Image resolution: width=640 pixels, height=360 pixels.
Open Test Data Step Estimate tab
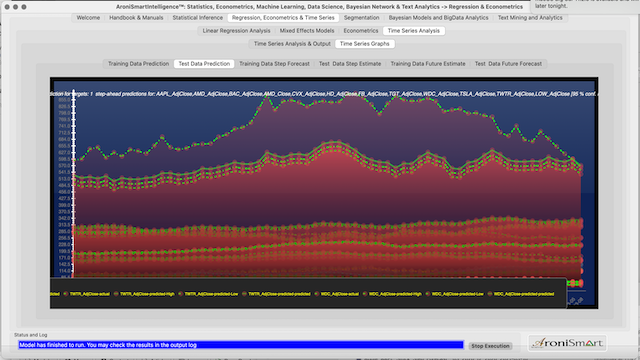[x=350, y=64]
